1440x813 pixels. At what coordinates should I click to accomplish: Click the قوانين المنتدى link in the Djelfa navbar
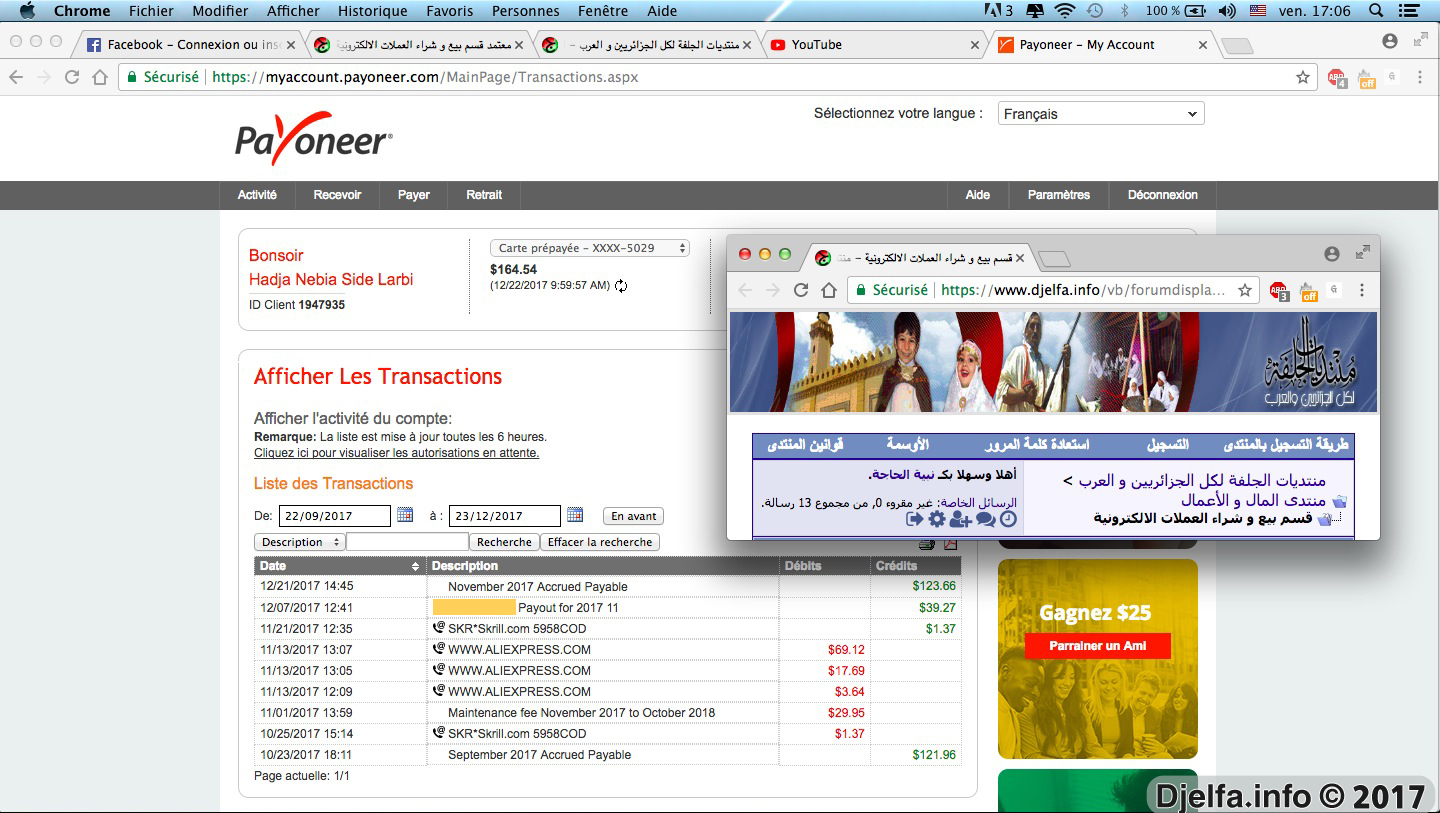click(805, 444)
